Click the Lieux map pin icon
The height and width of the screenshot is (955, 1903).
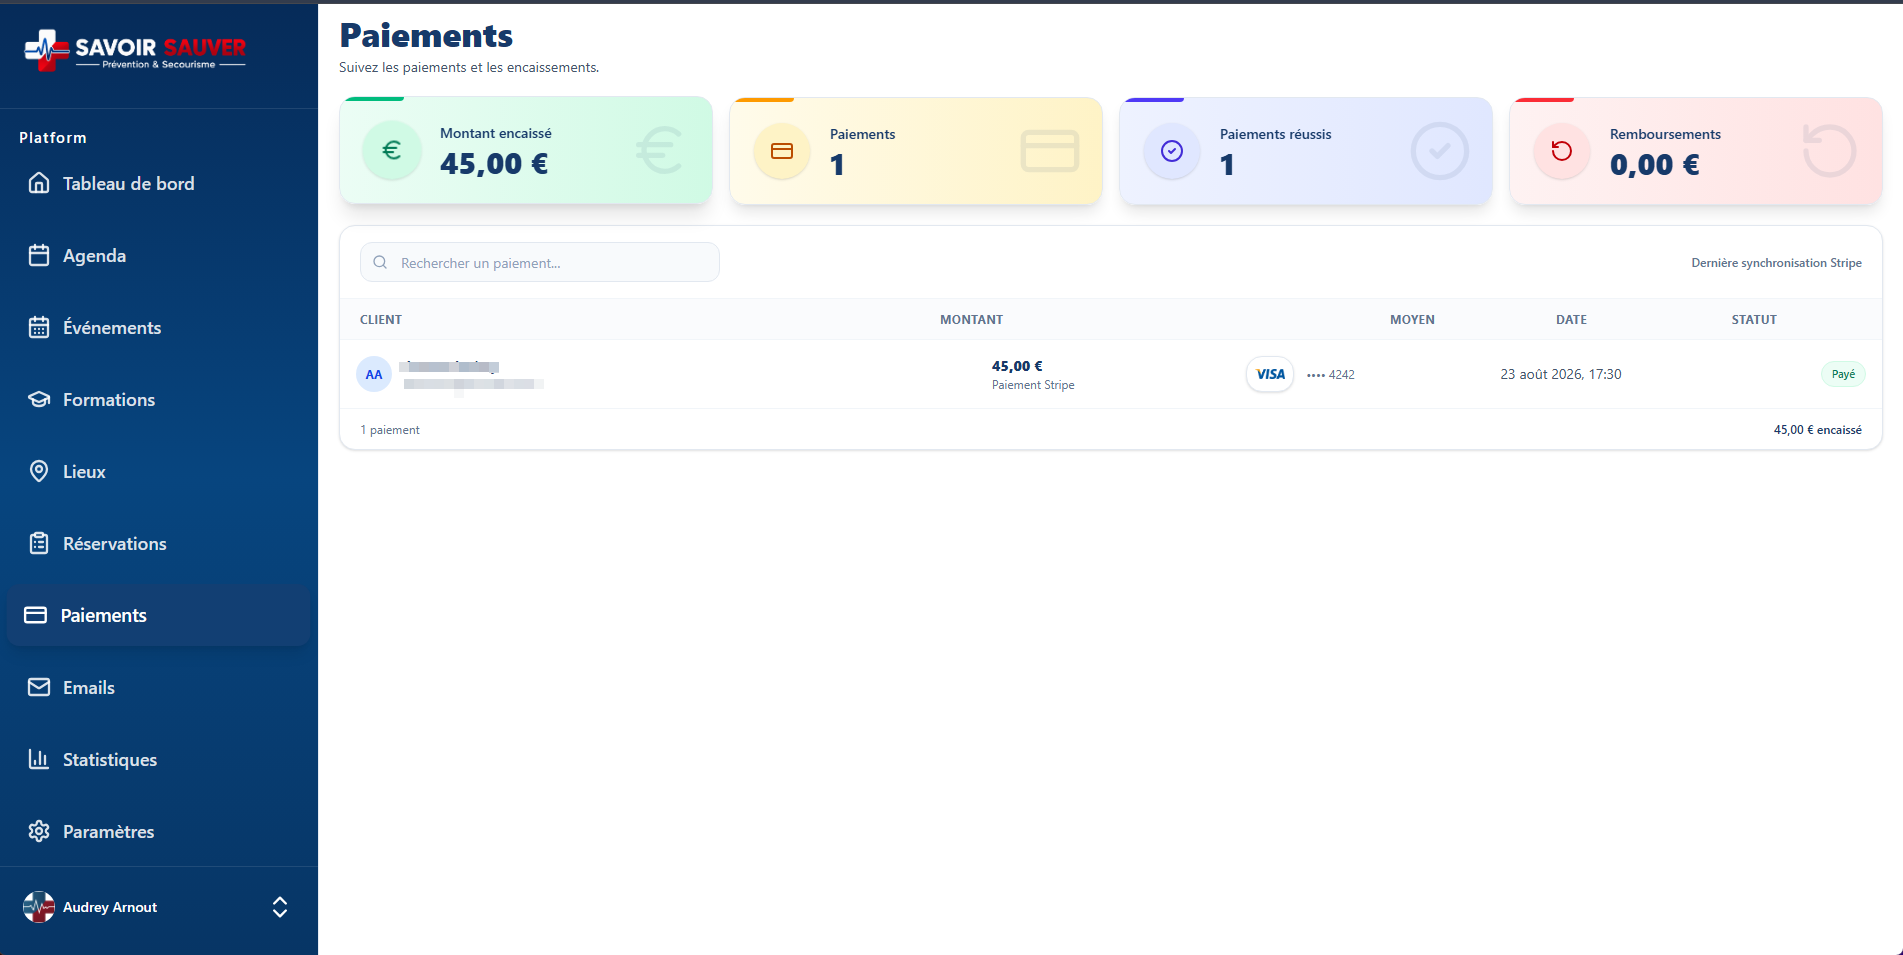[x=39, y=471]
